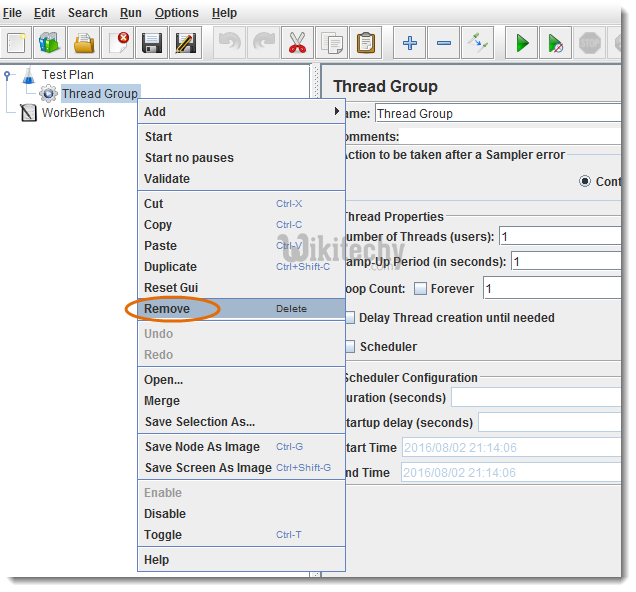The width and height of the screenshot is (636, 592).
Task: Open the Templates toolbar icon
Action: (50, 43)
